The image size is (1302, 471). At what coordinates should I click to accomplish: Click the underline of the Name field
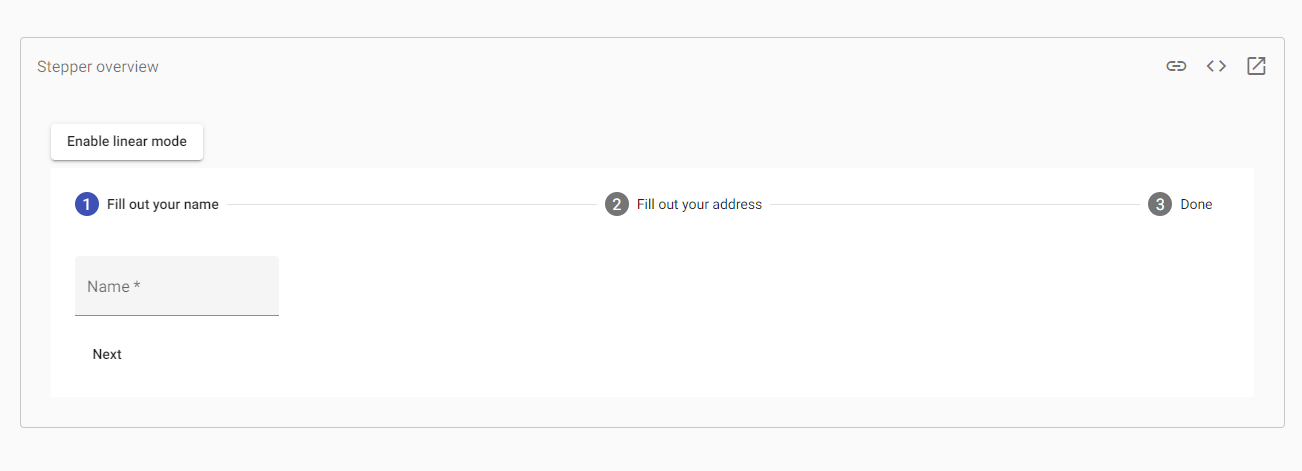(x=177, y=315)
